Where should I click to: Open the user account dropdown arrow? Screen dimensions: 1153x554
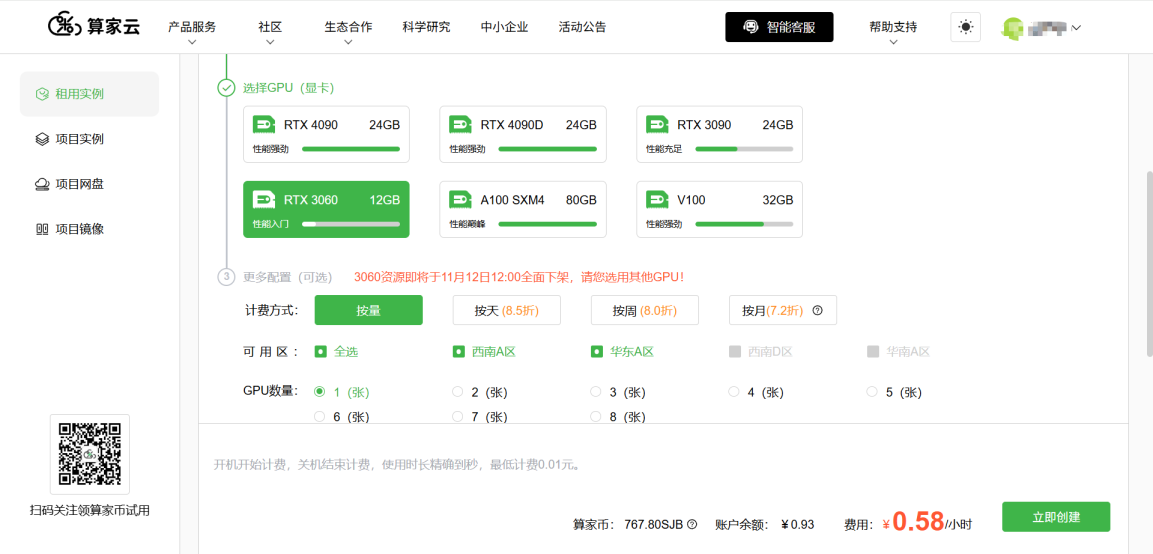coord(1076,28)
